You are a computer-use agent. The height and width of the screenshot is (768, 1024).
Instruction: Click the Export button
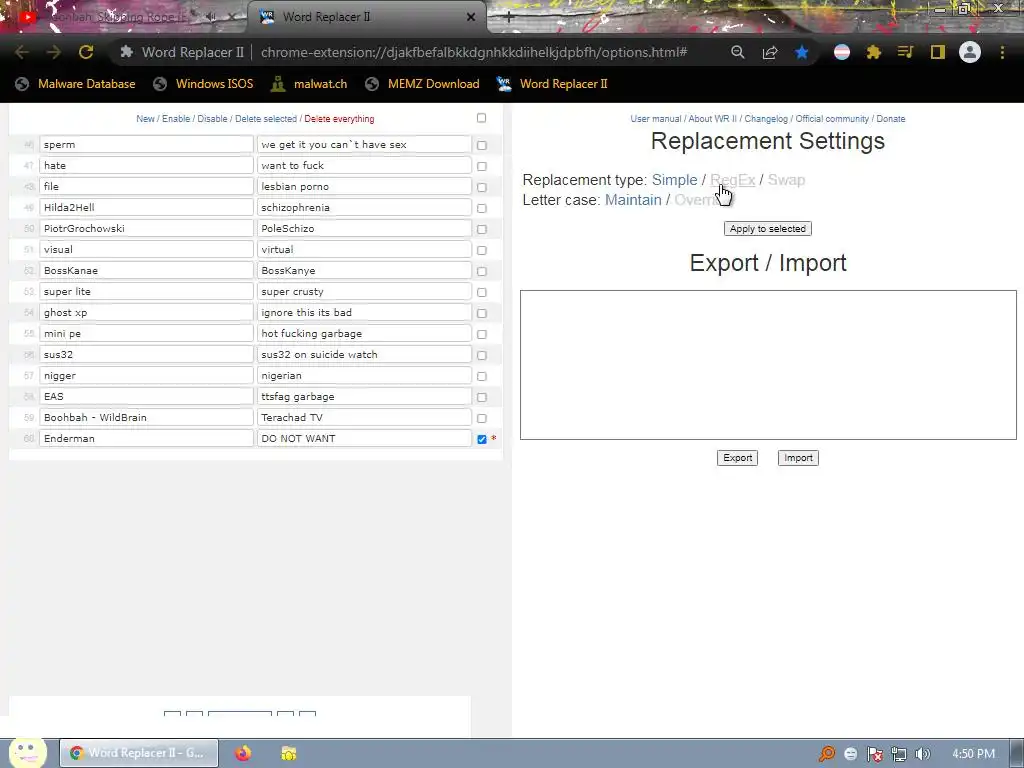(x=737, y=458)
